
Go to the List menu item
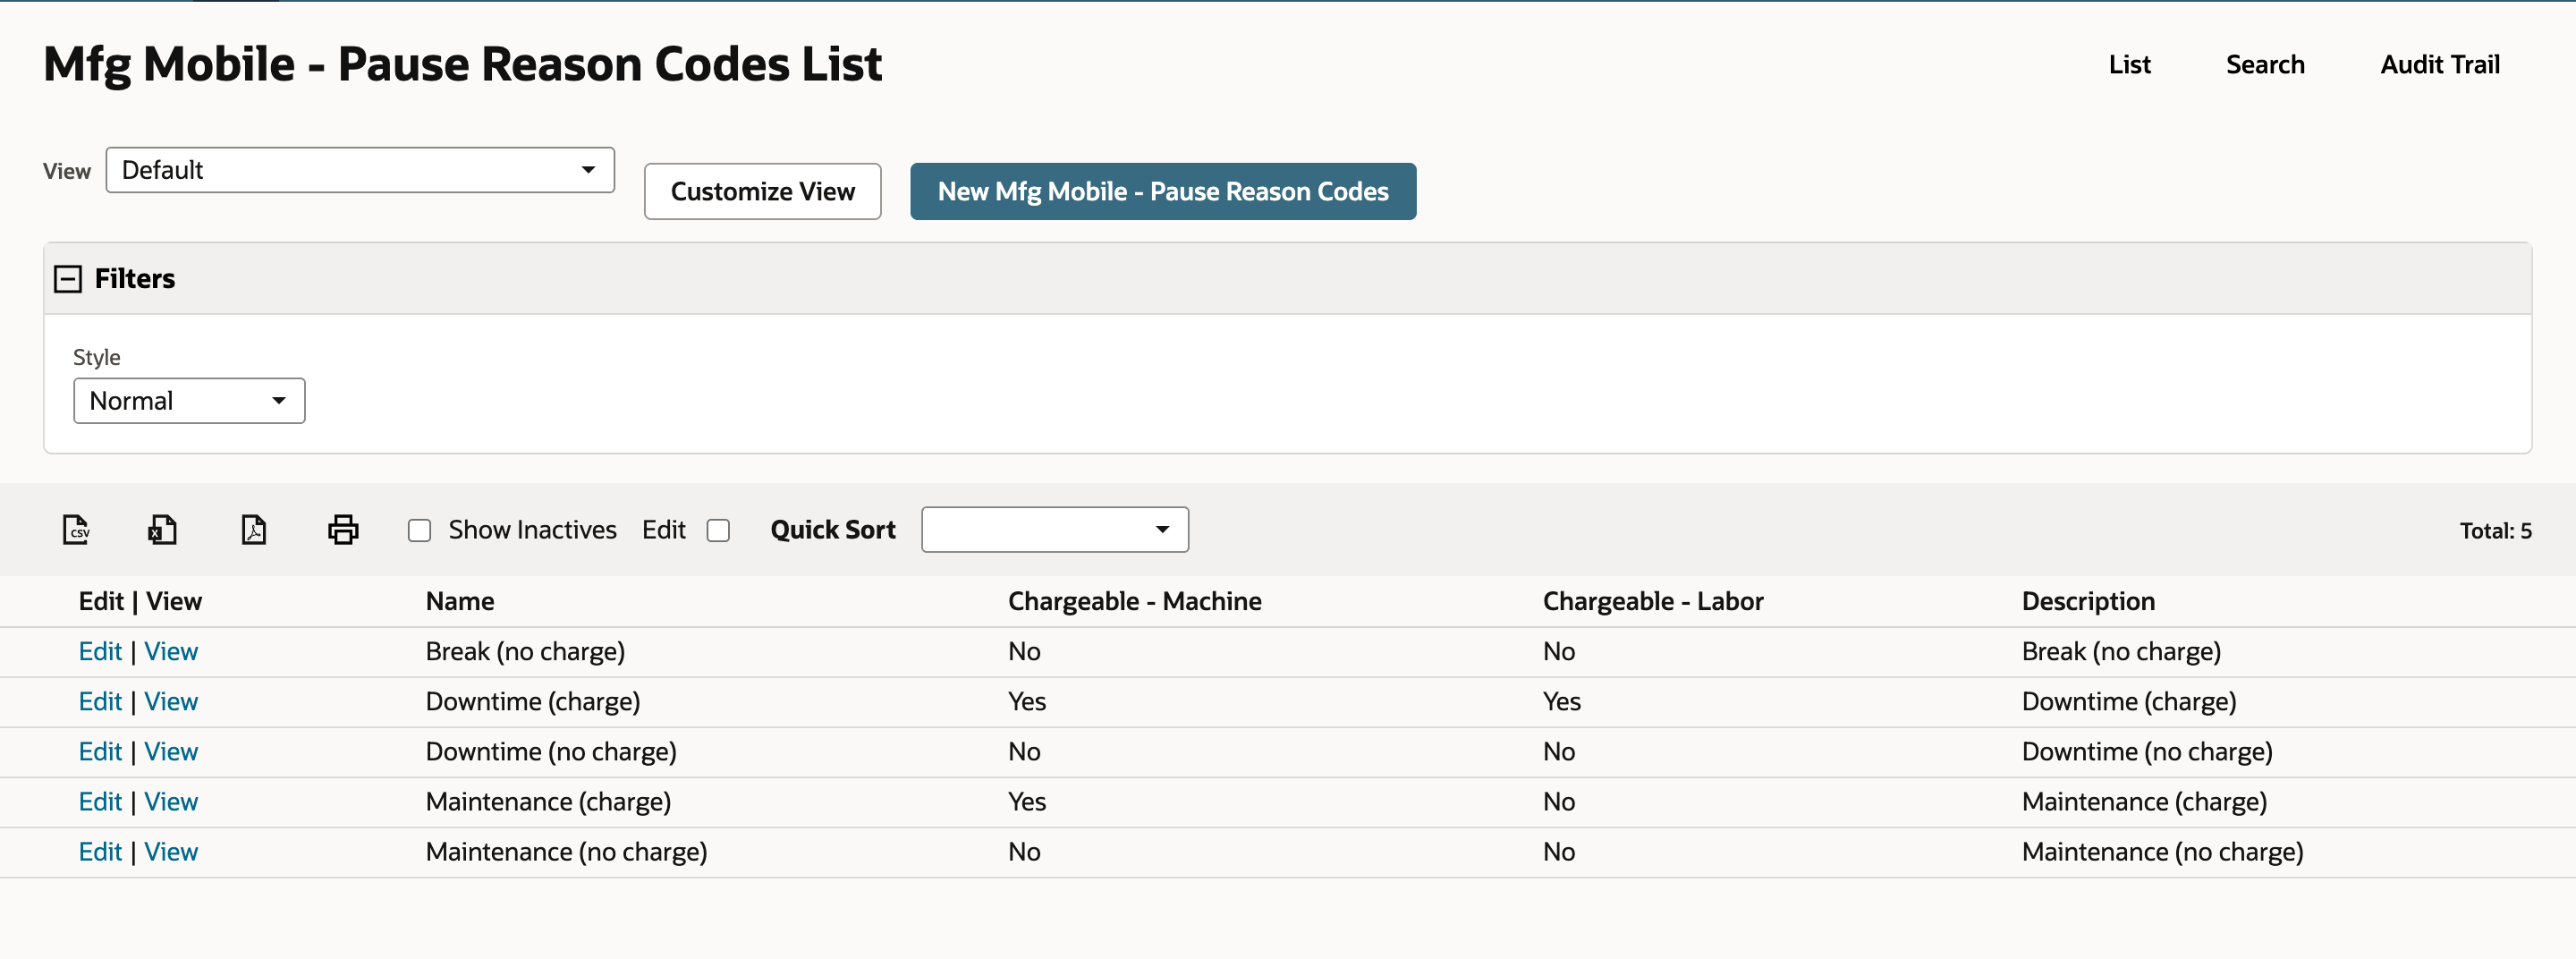tap(2129, 65)
